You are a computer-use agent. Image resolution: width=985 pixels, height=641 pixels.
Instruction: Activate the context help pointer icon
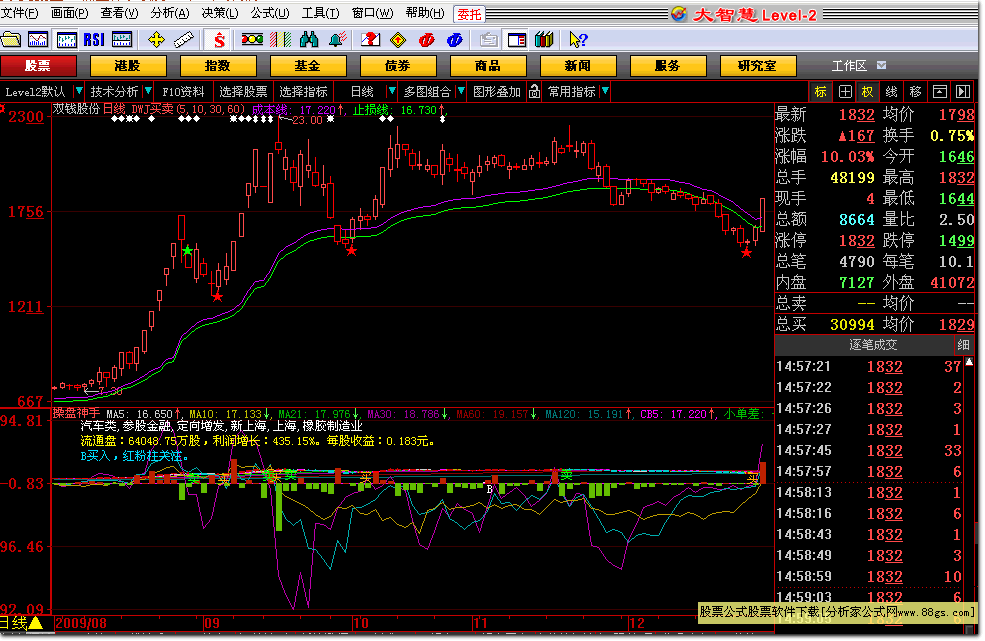(578, 40)
